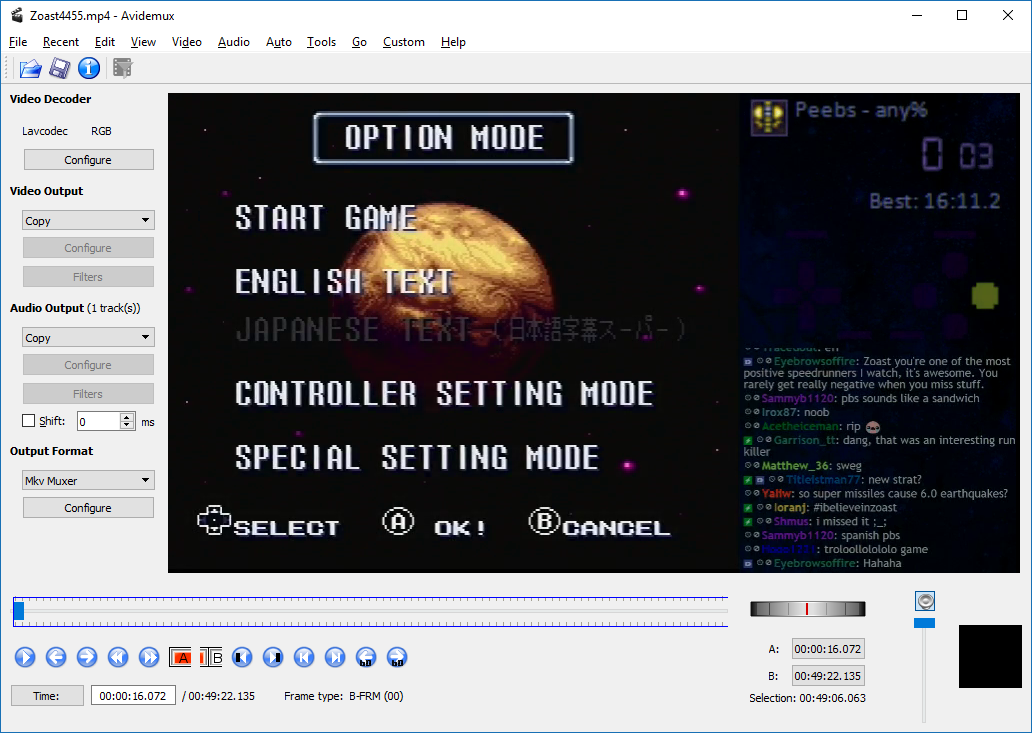Seek forward 60 seconds
1032x733 pixels.
click(397, 657)
